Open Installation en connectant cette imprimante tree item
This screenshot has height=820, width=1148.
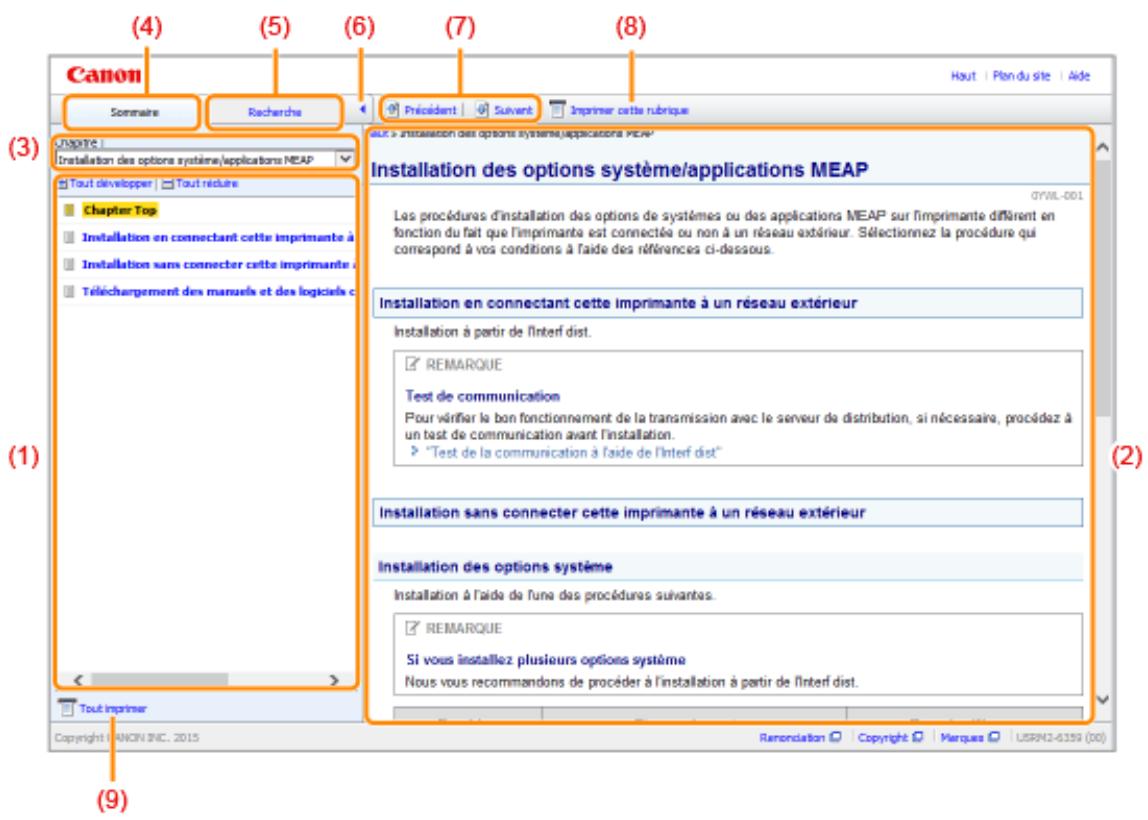[x=217, y=237]
